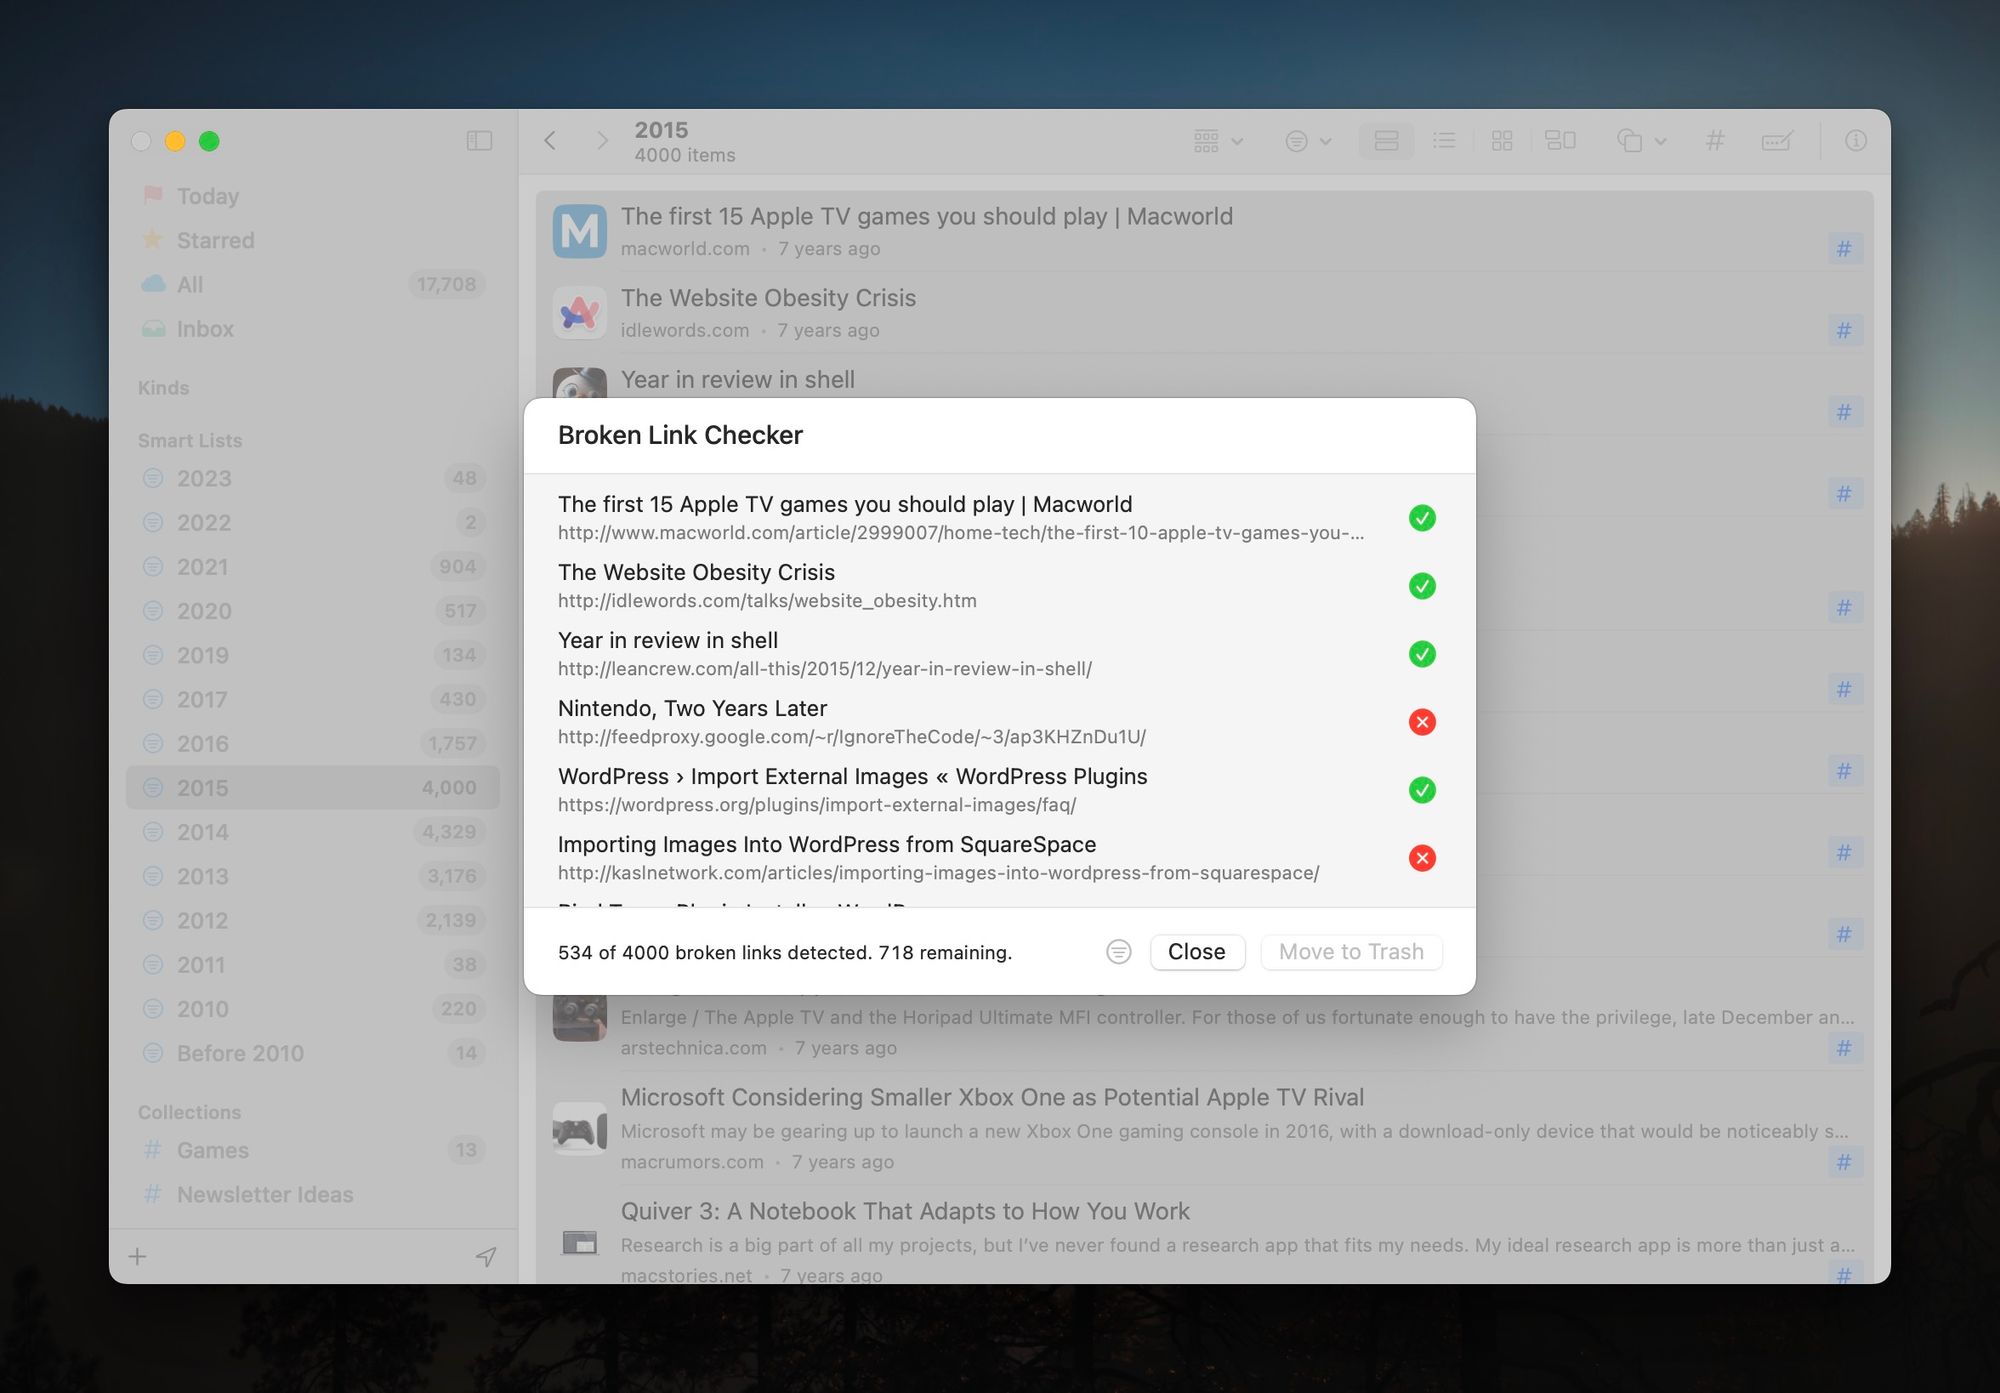Click the green check for Website Obesity Crisis

pos(1421,586)
